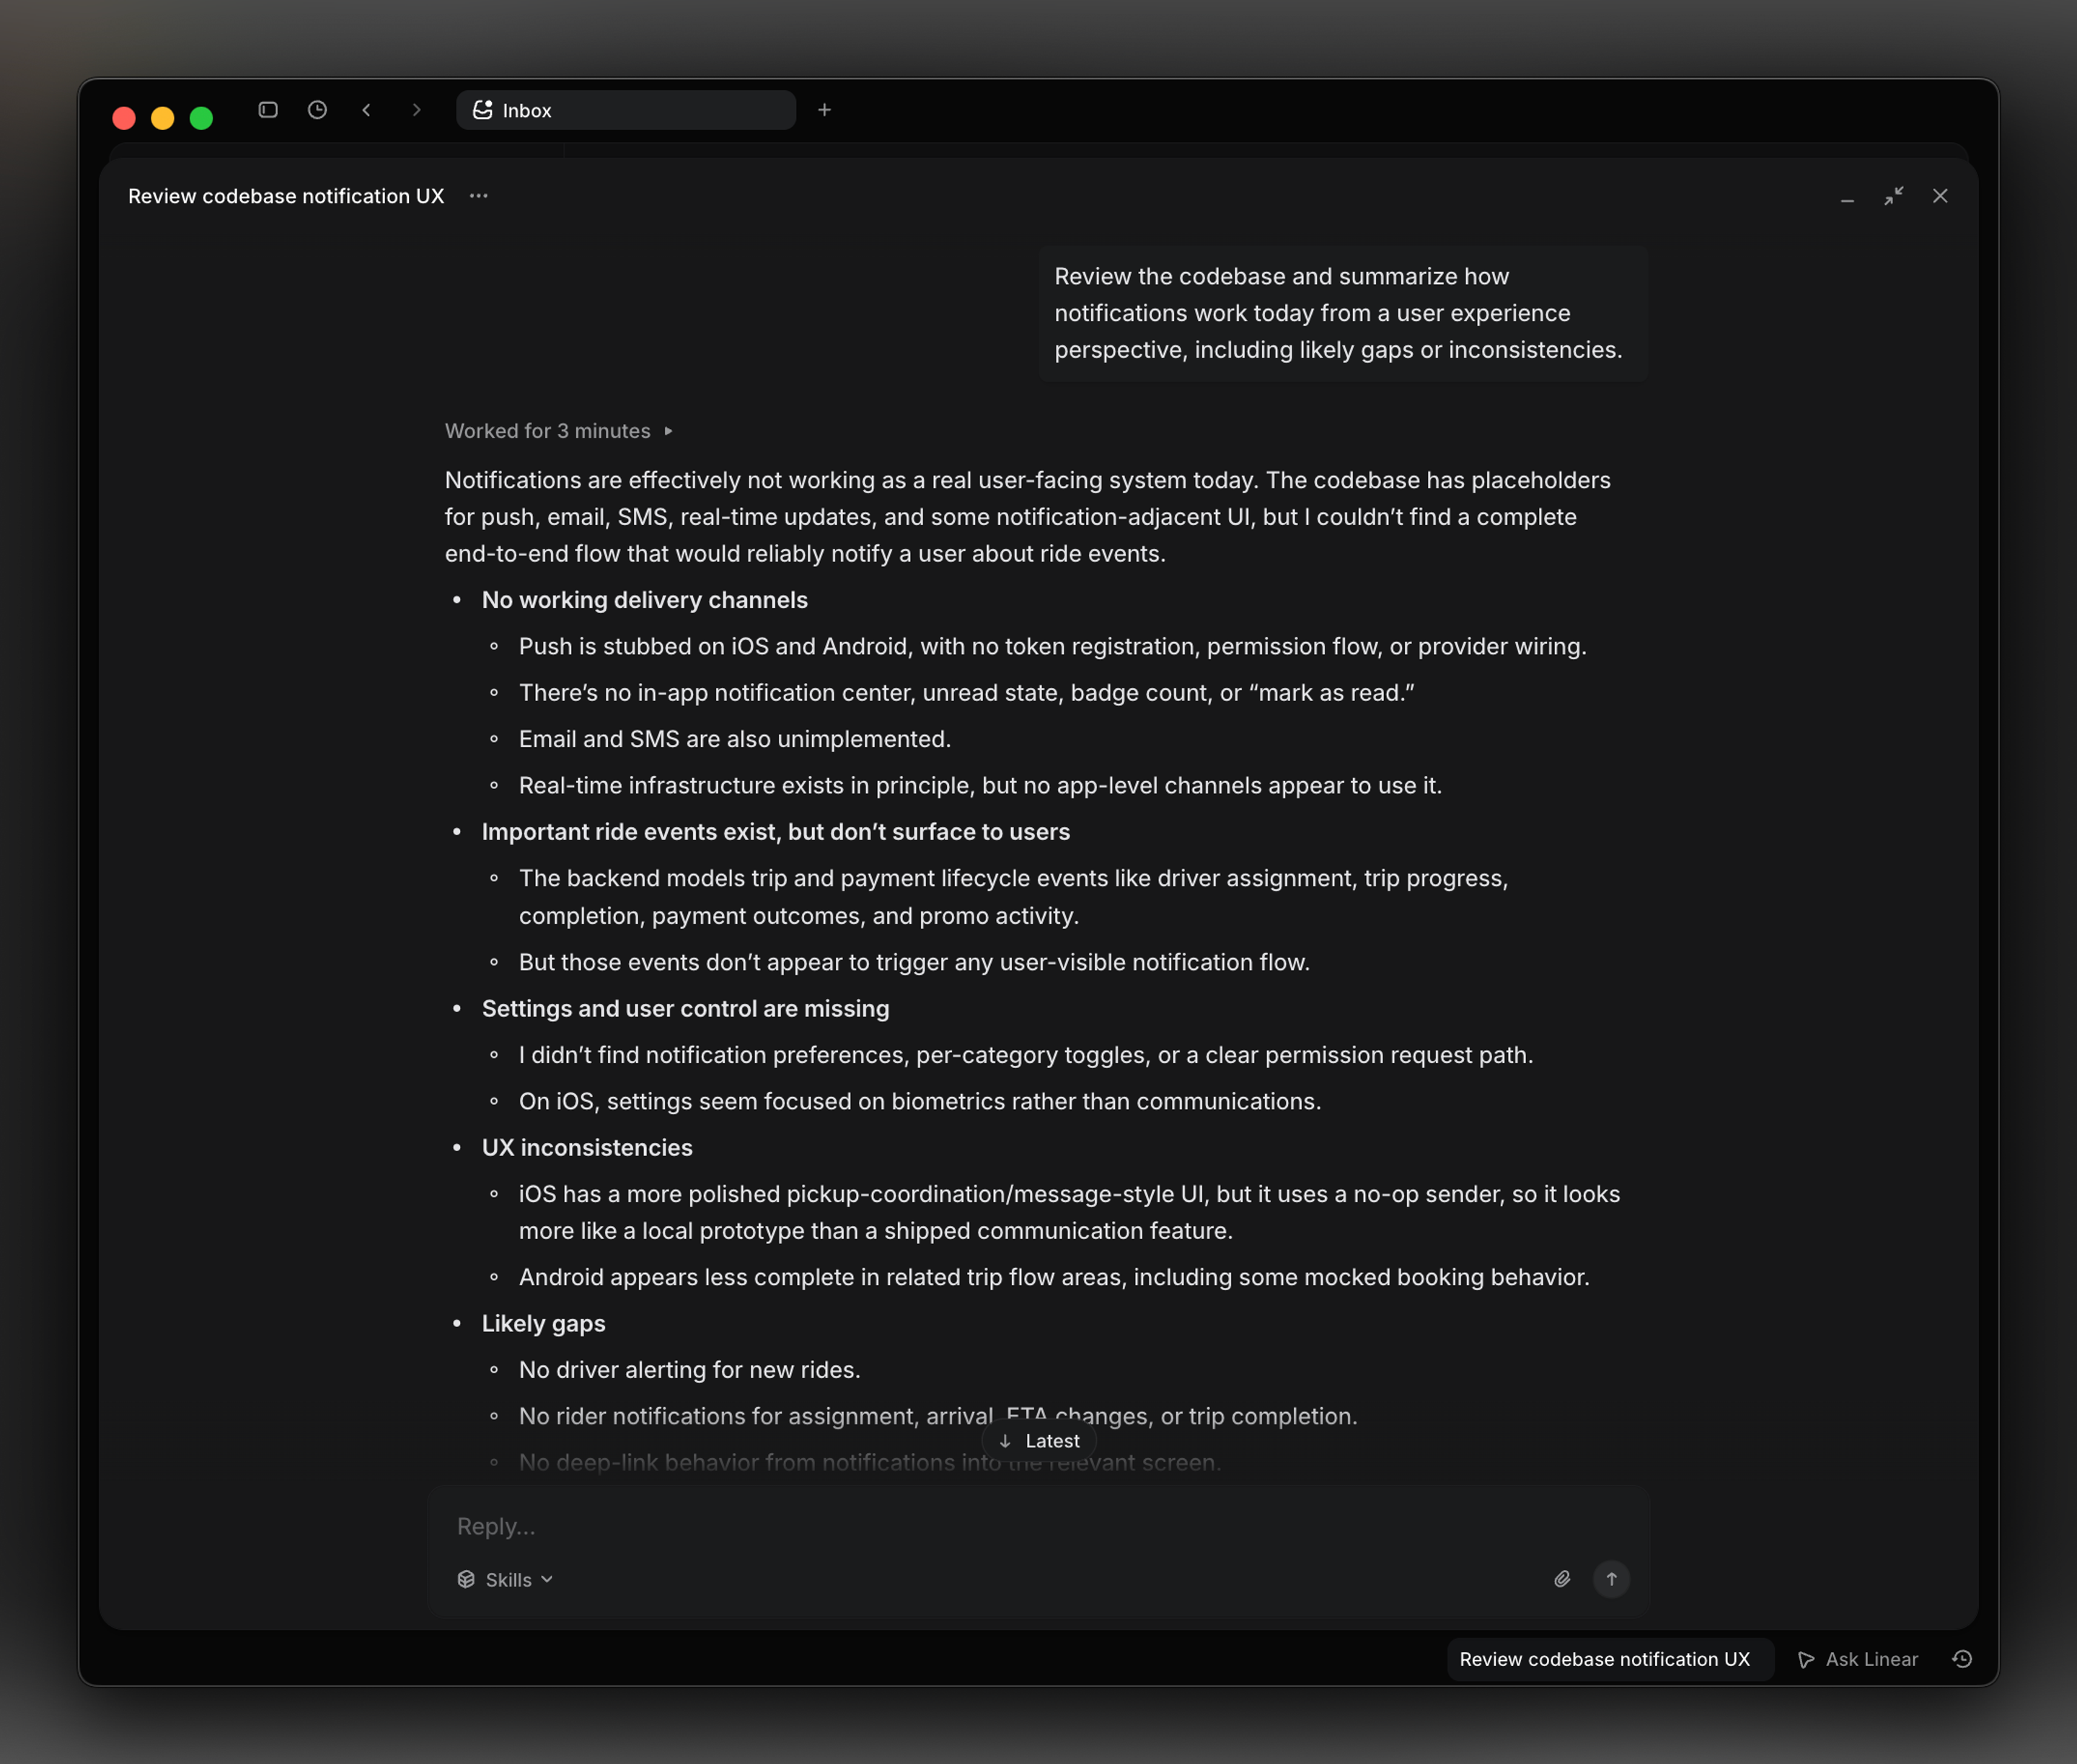Jump to Latest message
The image size is (2077, 1764).
coord(1040,1441)
